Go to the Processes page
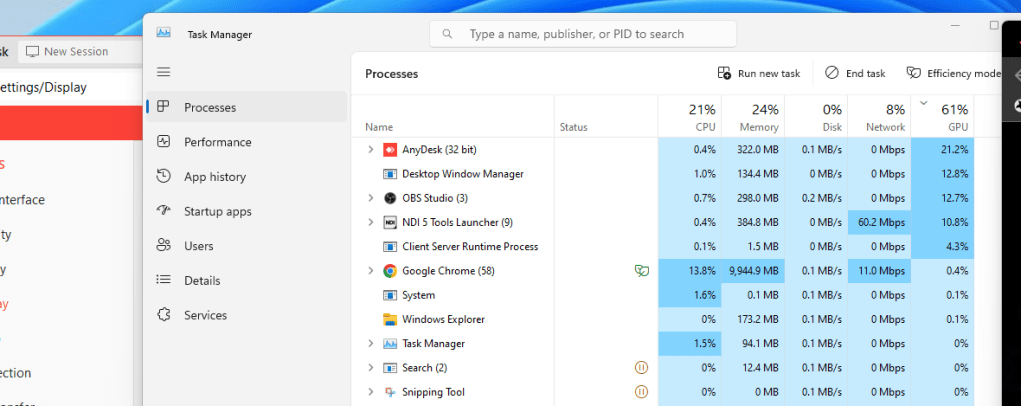Image resolution: width=1021 pixels, height=406 pixels. 246,107
